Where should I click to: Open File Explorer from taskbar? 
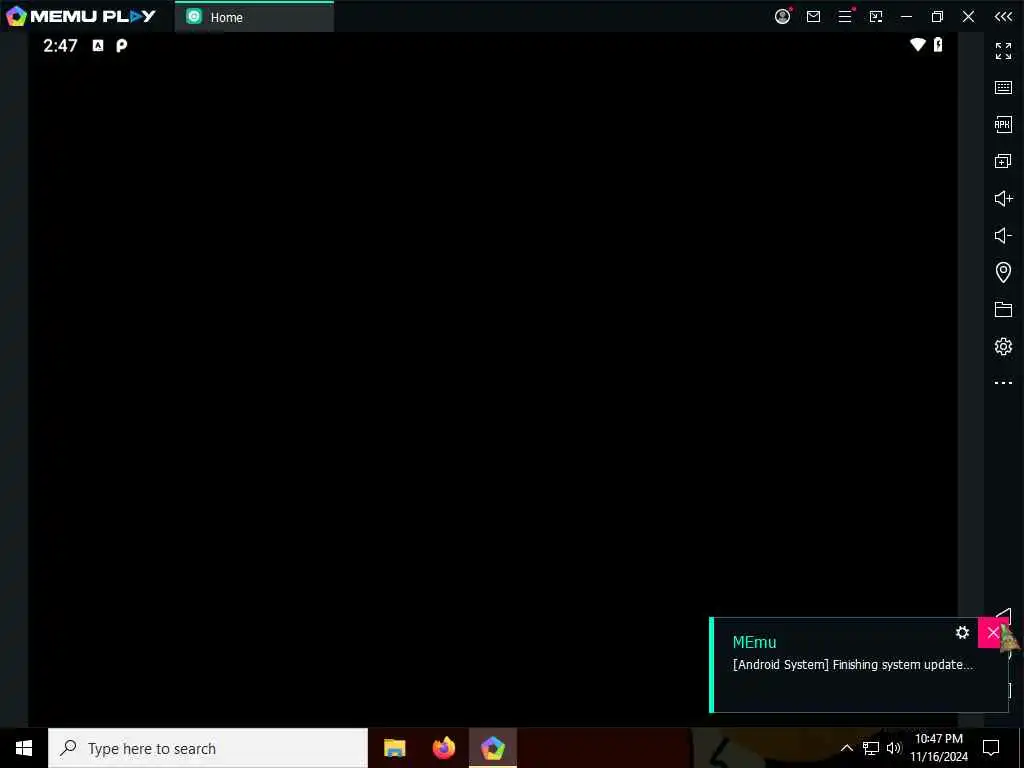(x=394, y=748)
